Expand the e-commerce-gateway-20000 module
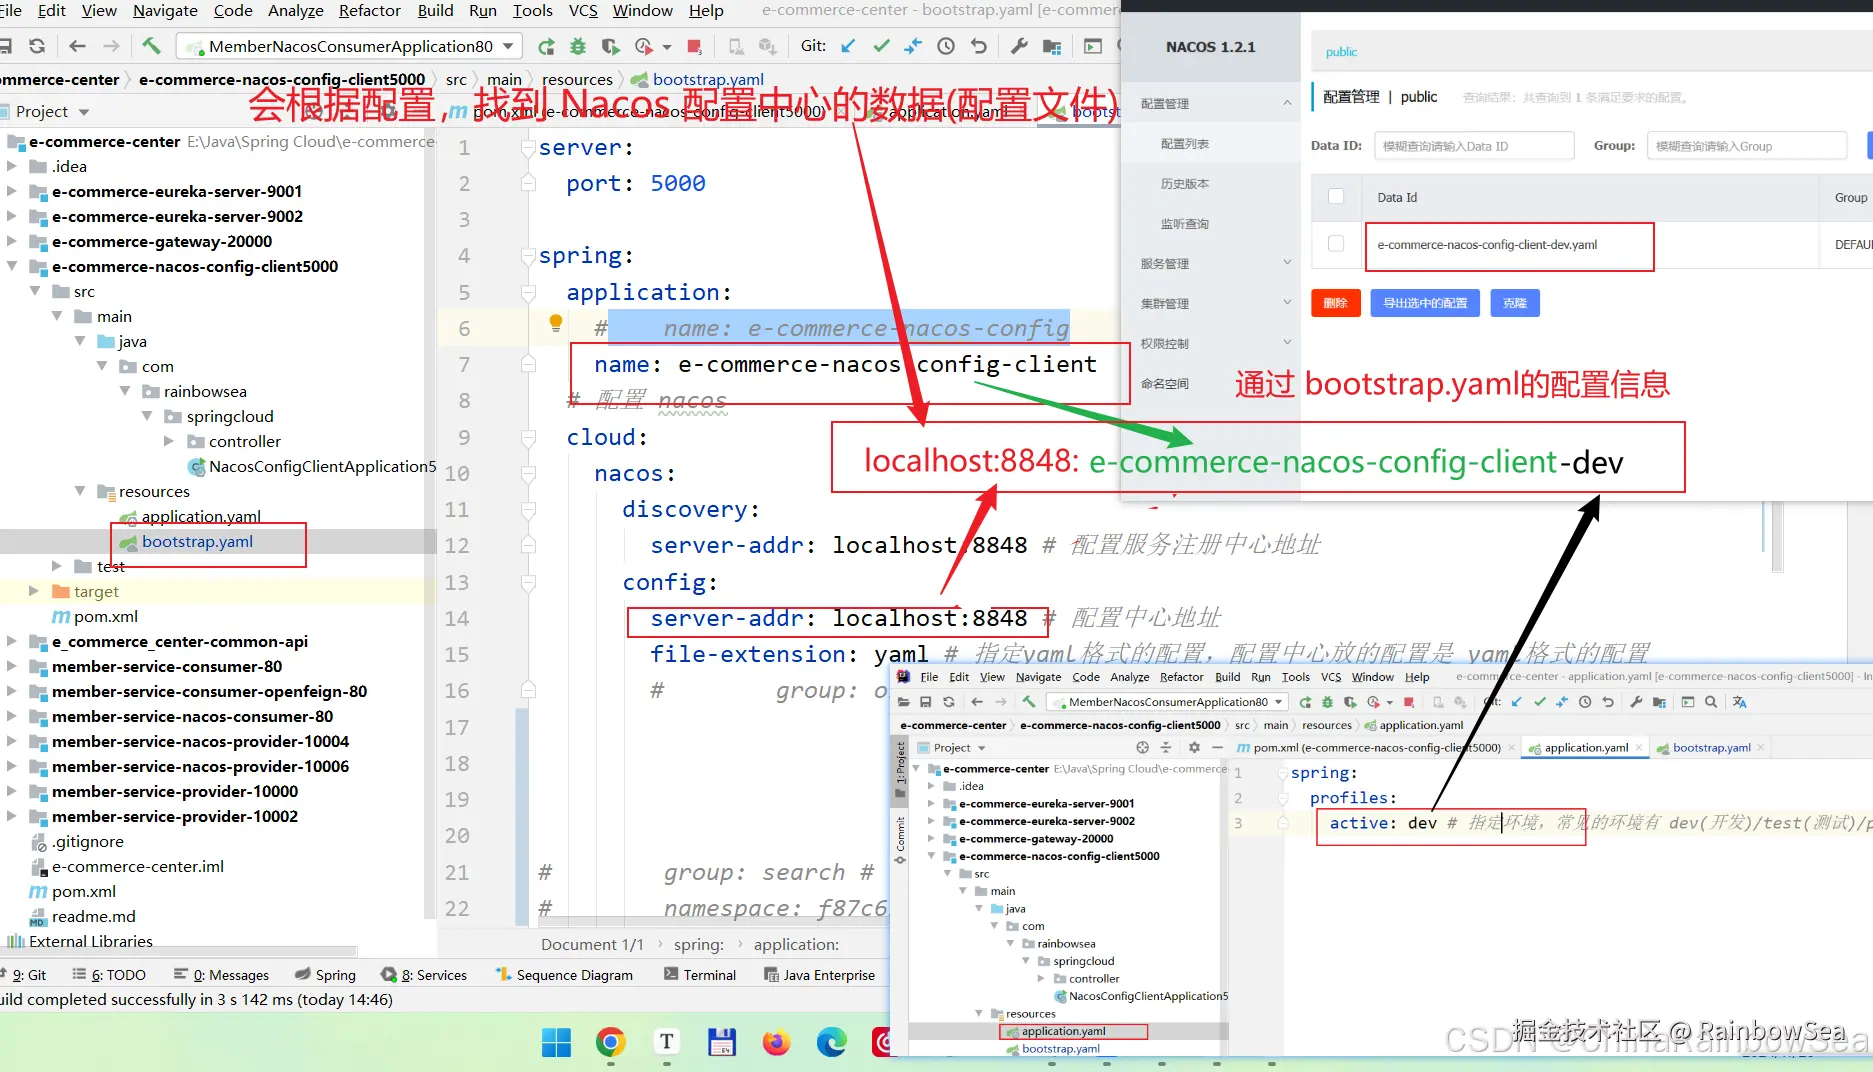This screenshot has height=1072, width=1873. [12, 241]
